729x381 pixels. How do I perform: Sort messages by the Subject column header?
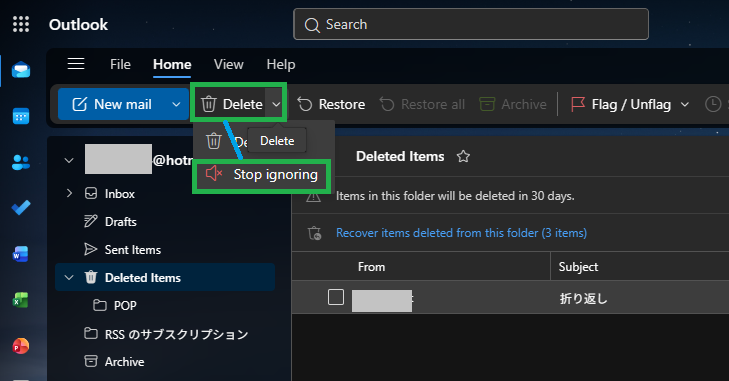point(578,267)
